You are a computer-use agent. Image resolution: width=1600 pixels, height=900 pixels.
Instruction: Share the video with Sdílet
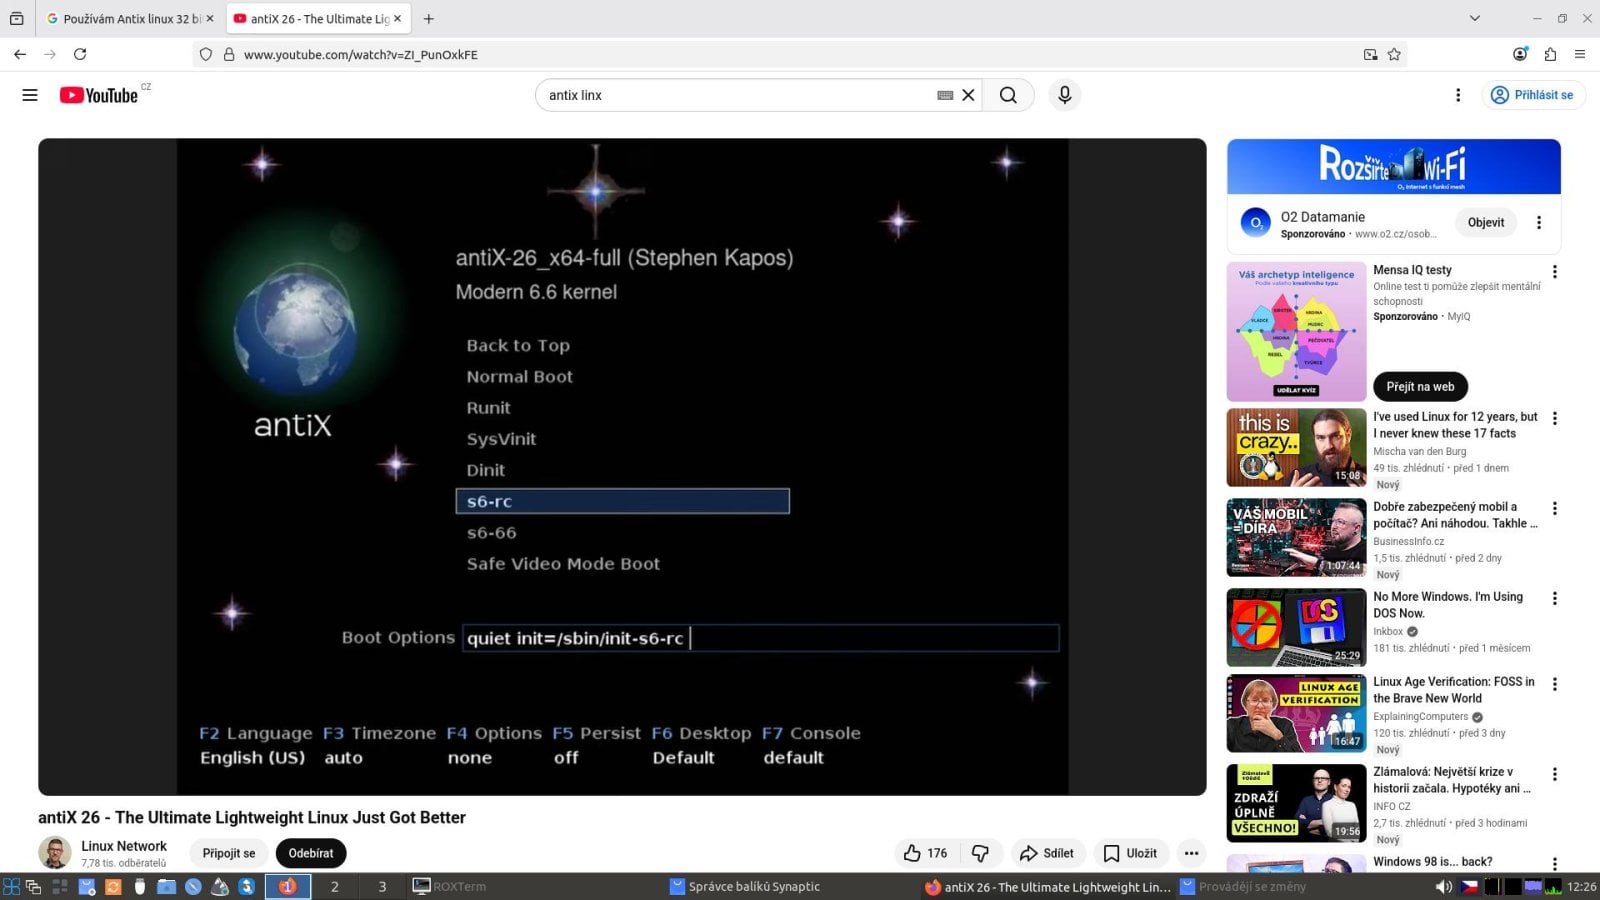click(x=1047, y=853)
